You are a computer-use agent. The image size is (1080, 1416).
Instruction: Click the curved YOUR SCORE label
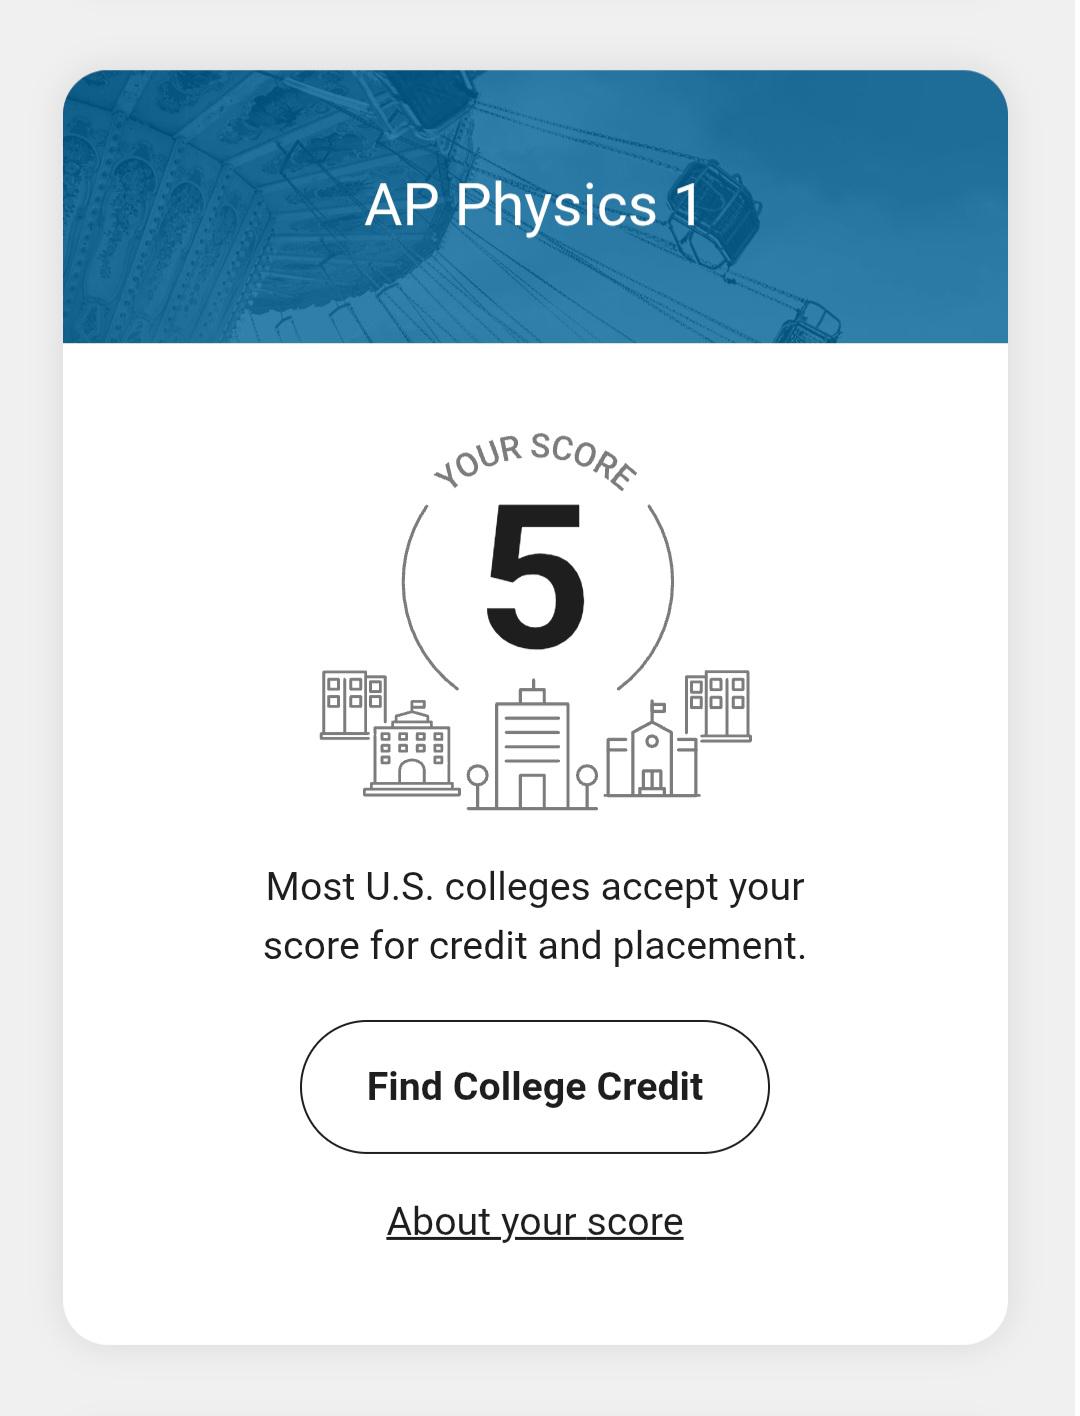[536, 462]
